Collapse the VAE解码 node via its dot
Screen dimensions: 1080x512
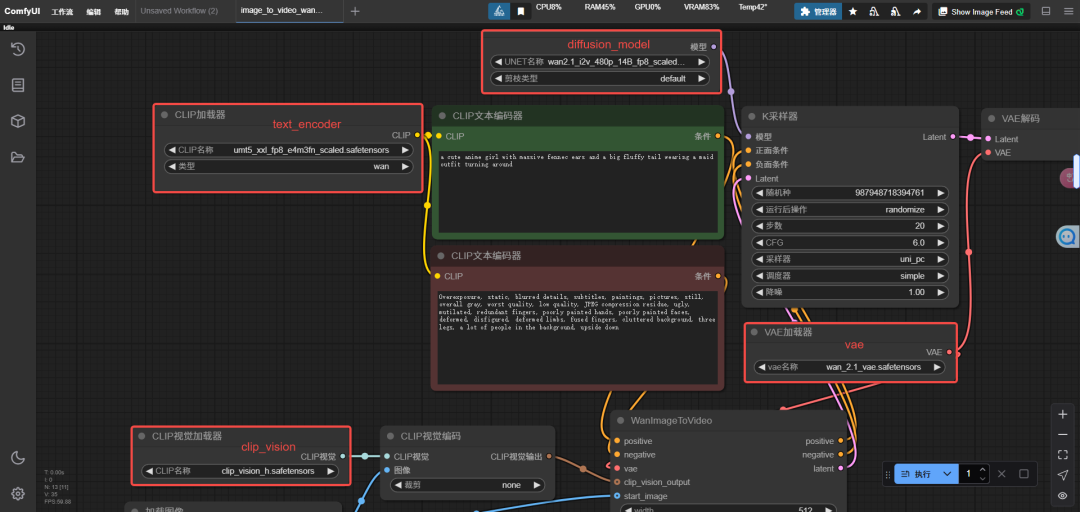992,119
